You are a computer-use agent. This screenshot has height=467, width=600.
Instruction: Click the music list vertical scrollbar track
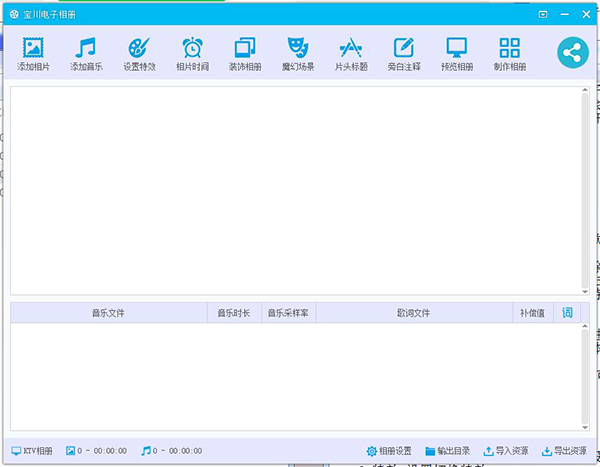(585, 377)
